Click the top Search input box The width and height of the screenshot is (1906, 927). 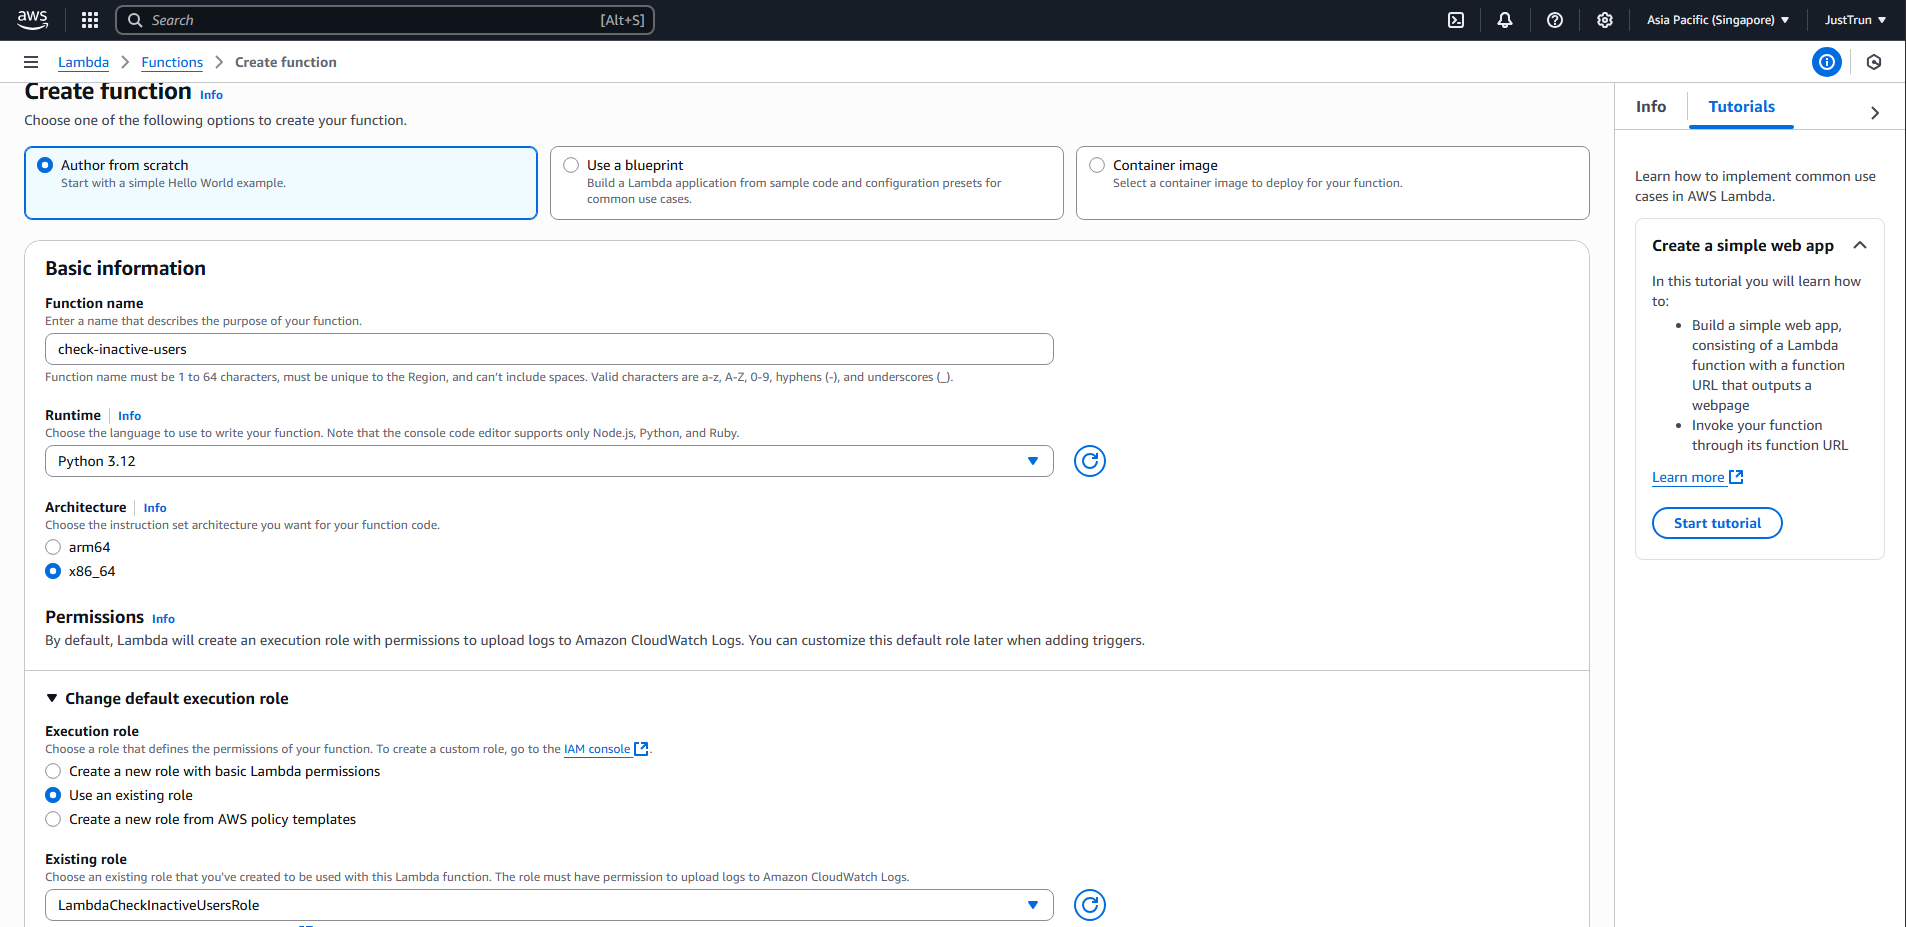tap(385, 20)
